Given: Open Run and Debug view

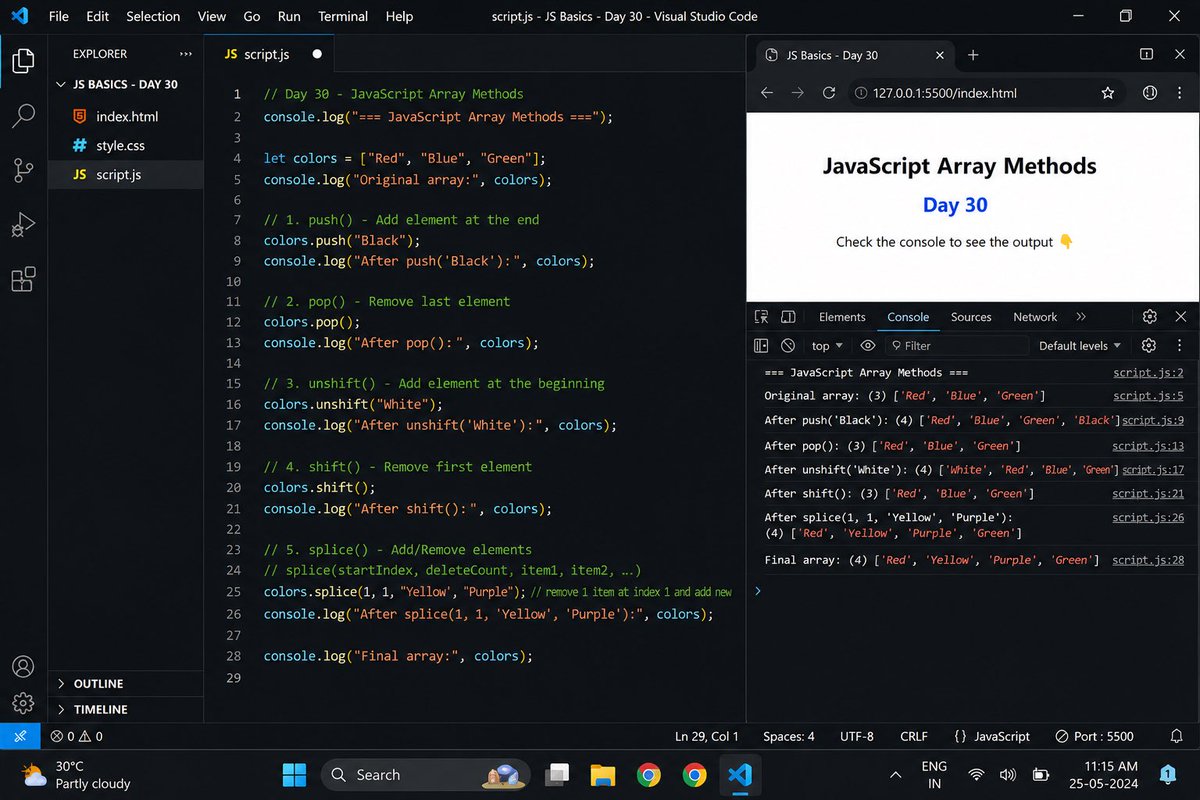Looking at the screenshot, I should coord(23,225).
